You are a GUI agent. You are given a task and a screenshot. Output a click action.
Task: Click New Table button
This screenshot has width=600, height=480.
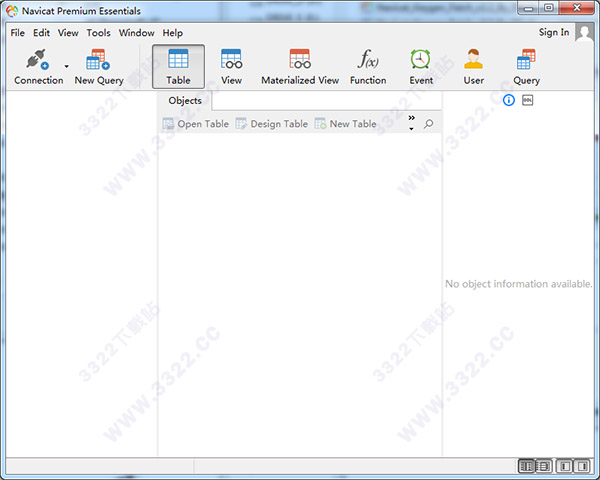(x=346, y=124)
